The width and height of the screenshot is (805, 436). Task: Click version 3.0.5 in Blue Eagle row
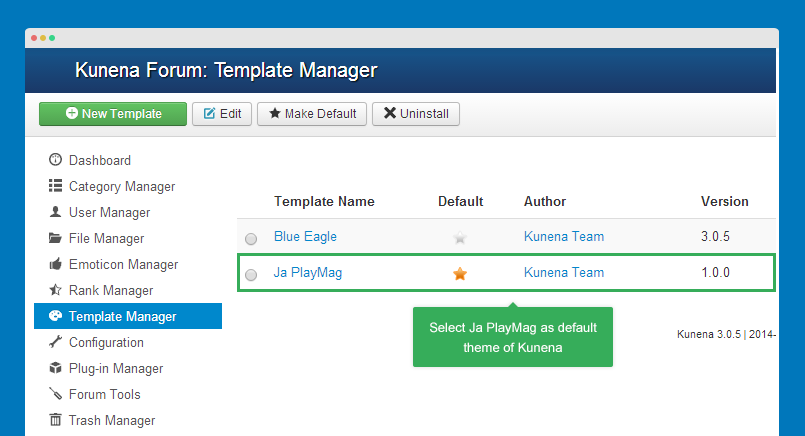715,236
